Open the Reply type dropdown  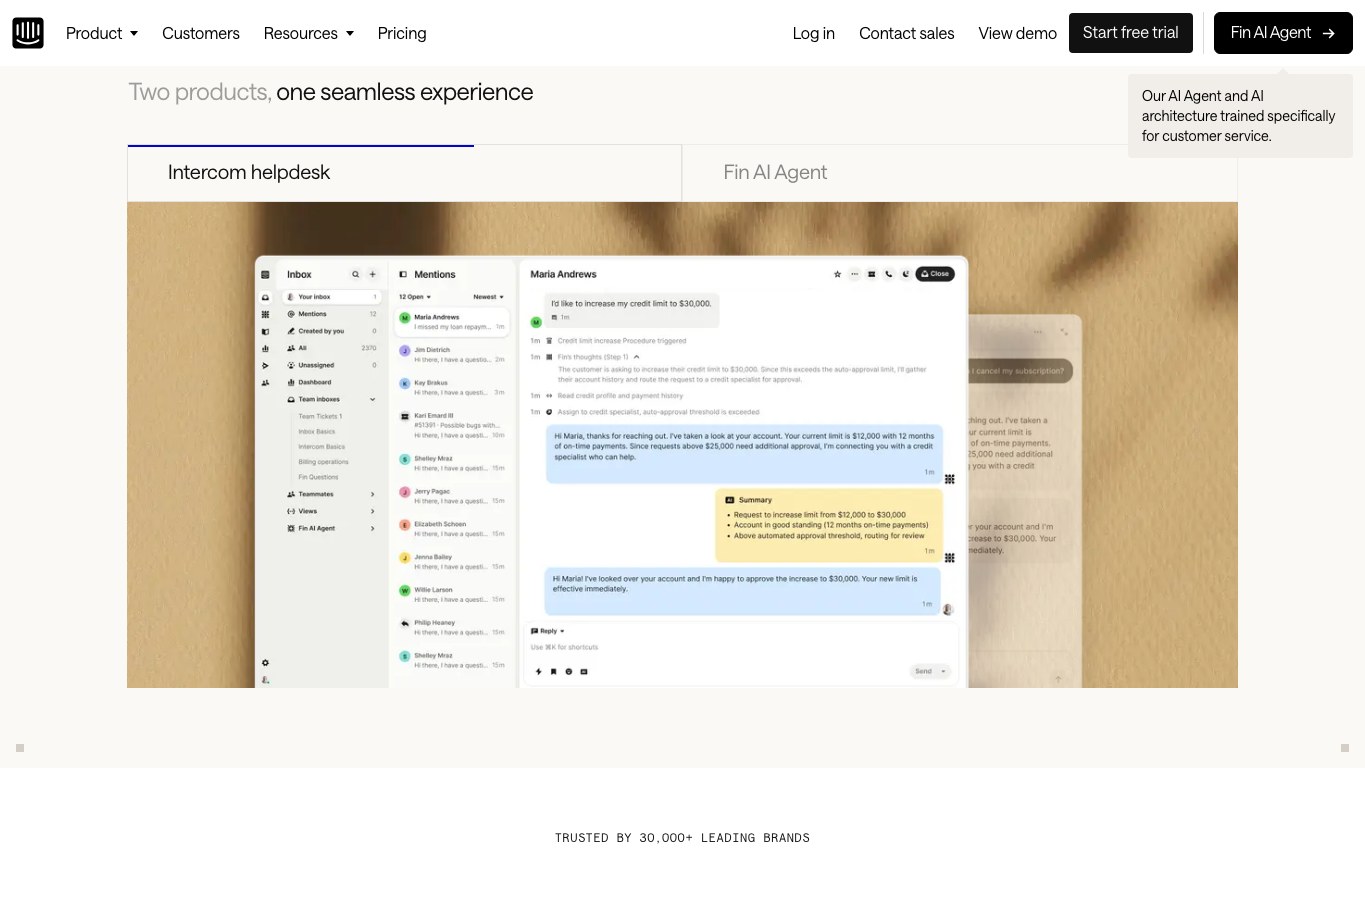pyautogui.click(x=548, y=631)
